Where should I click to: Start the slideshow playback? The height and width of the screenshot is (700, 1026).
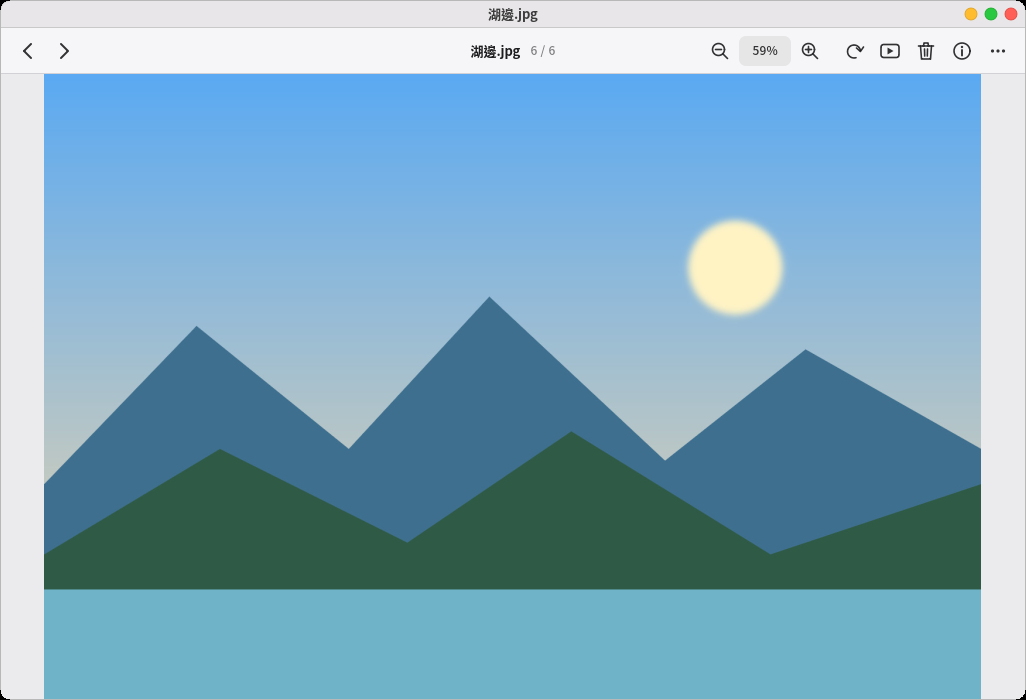[x=890, y=51]
